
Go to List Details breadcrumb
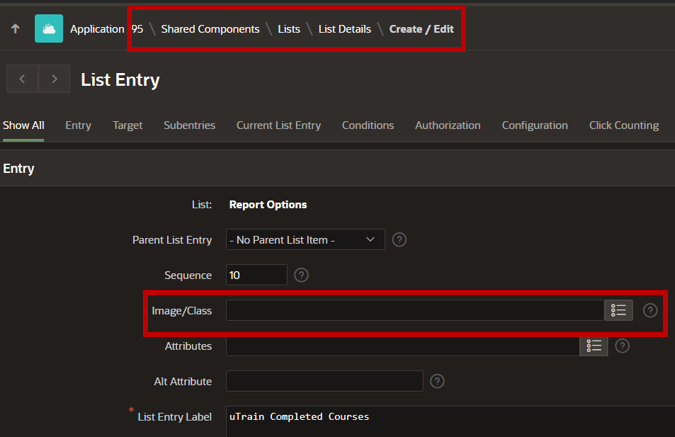(344, 29)
